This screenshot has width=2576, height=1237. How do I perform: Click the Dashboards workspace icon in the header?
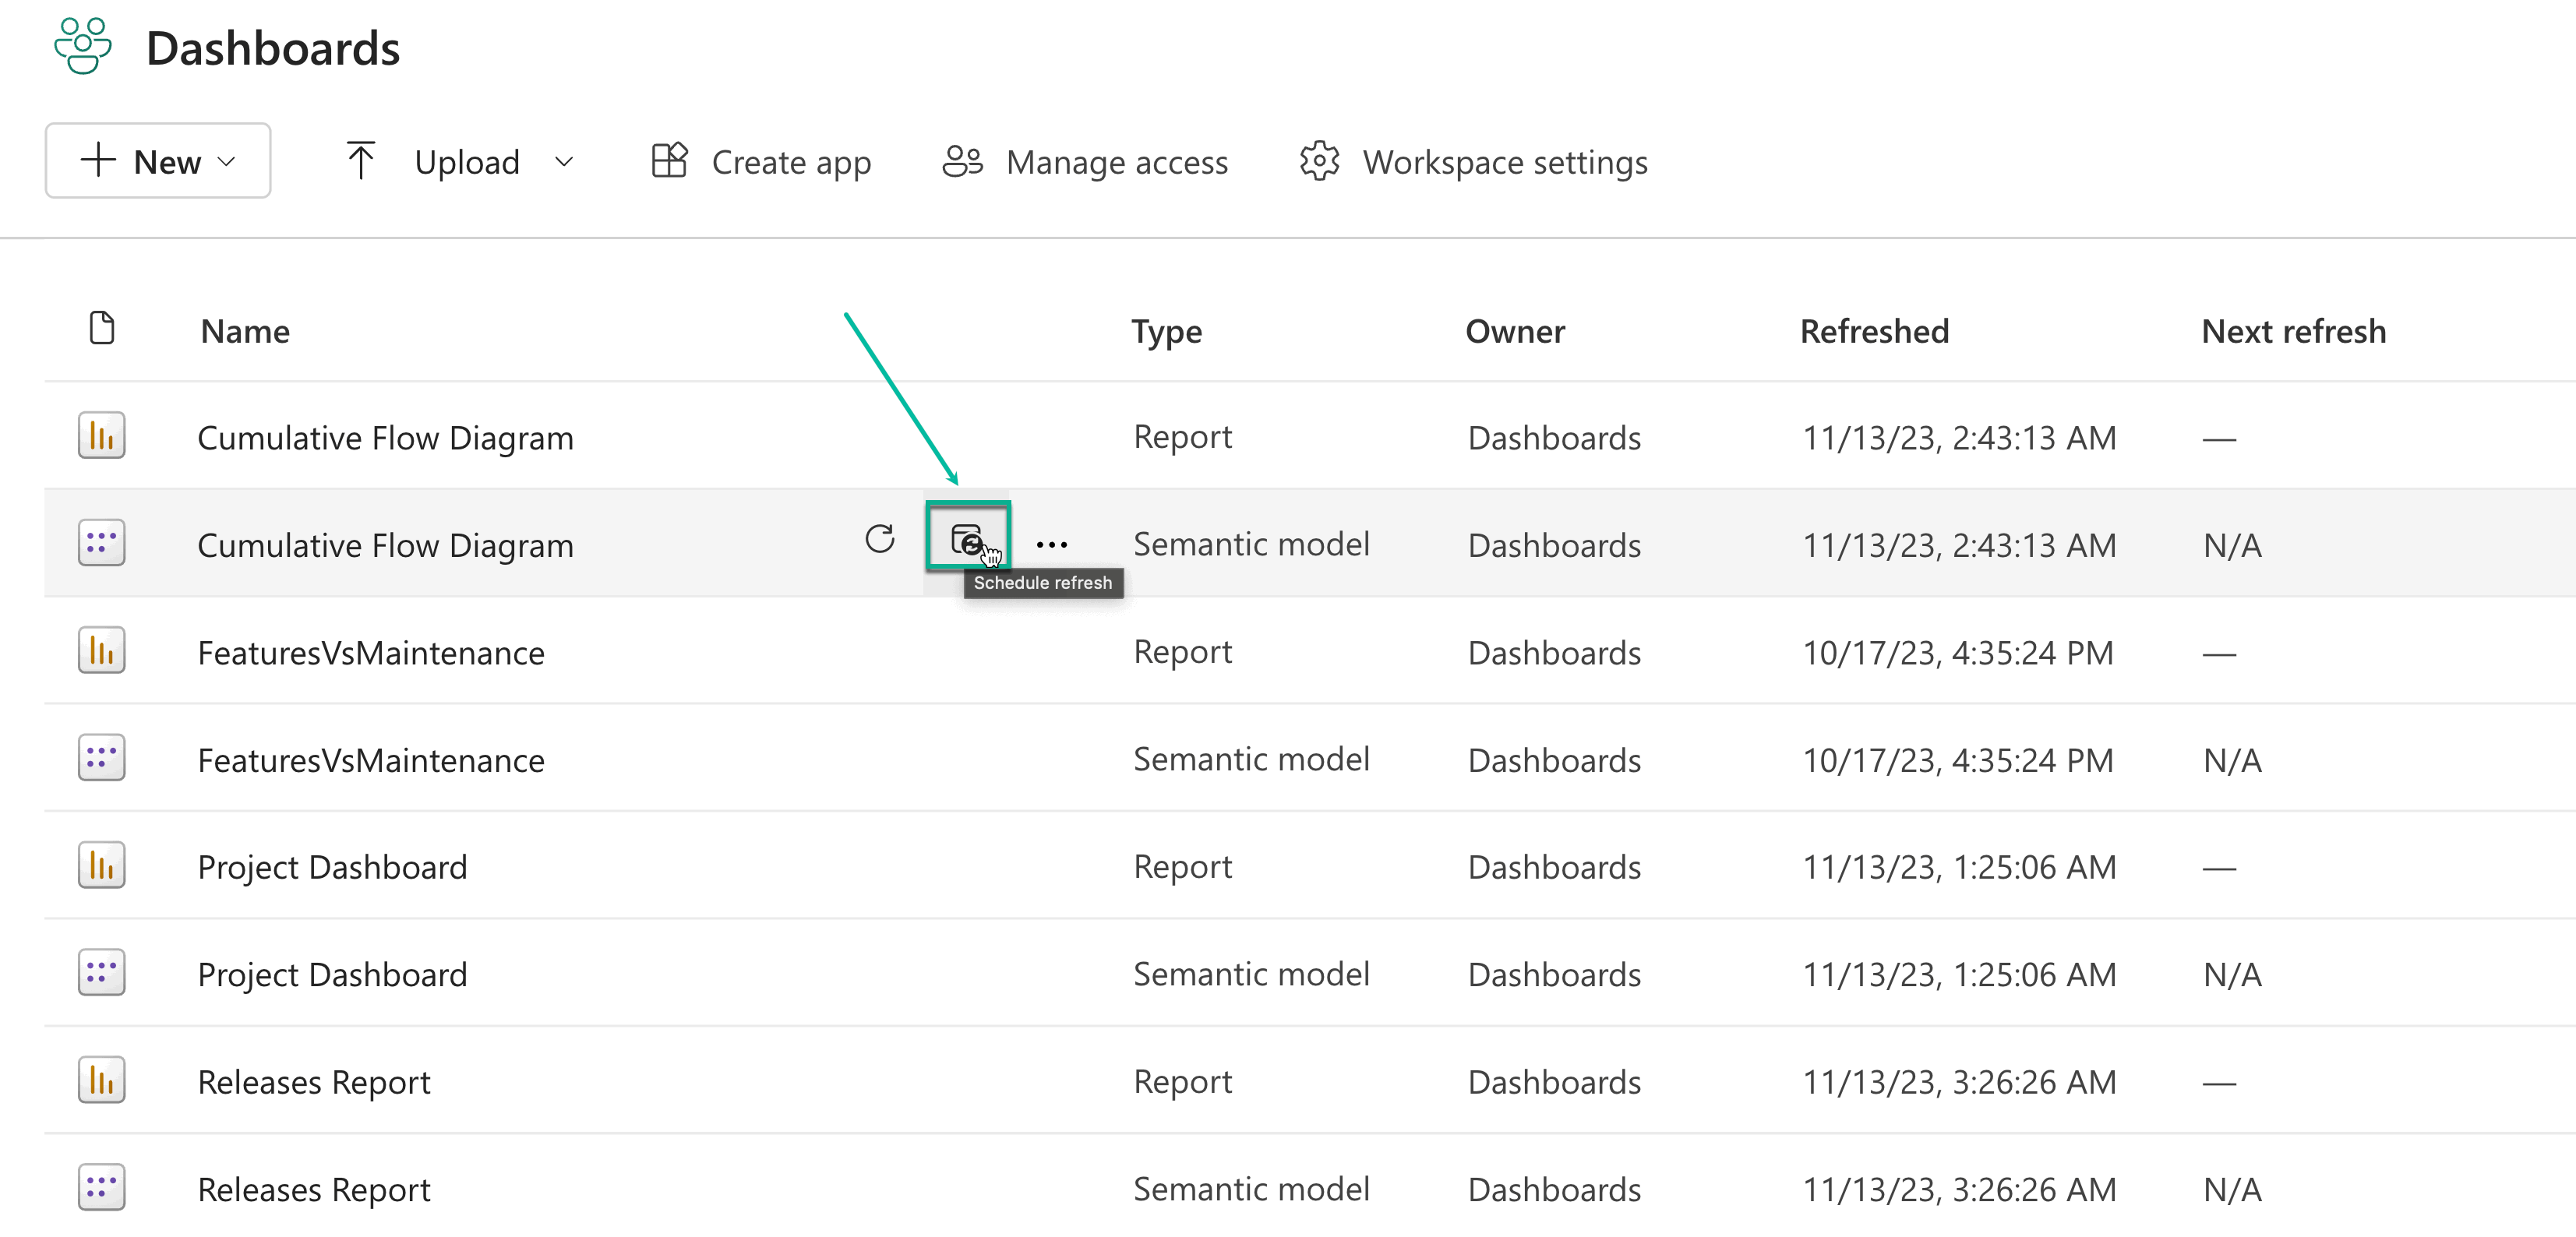tap(82, 44)
